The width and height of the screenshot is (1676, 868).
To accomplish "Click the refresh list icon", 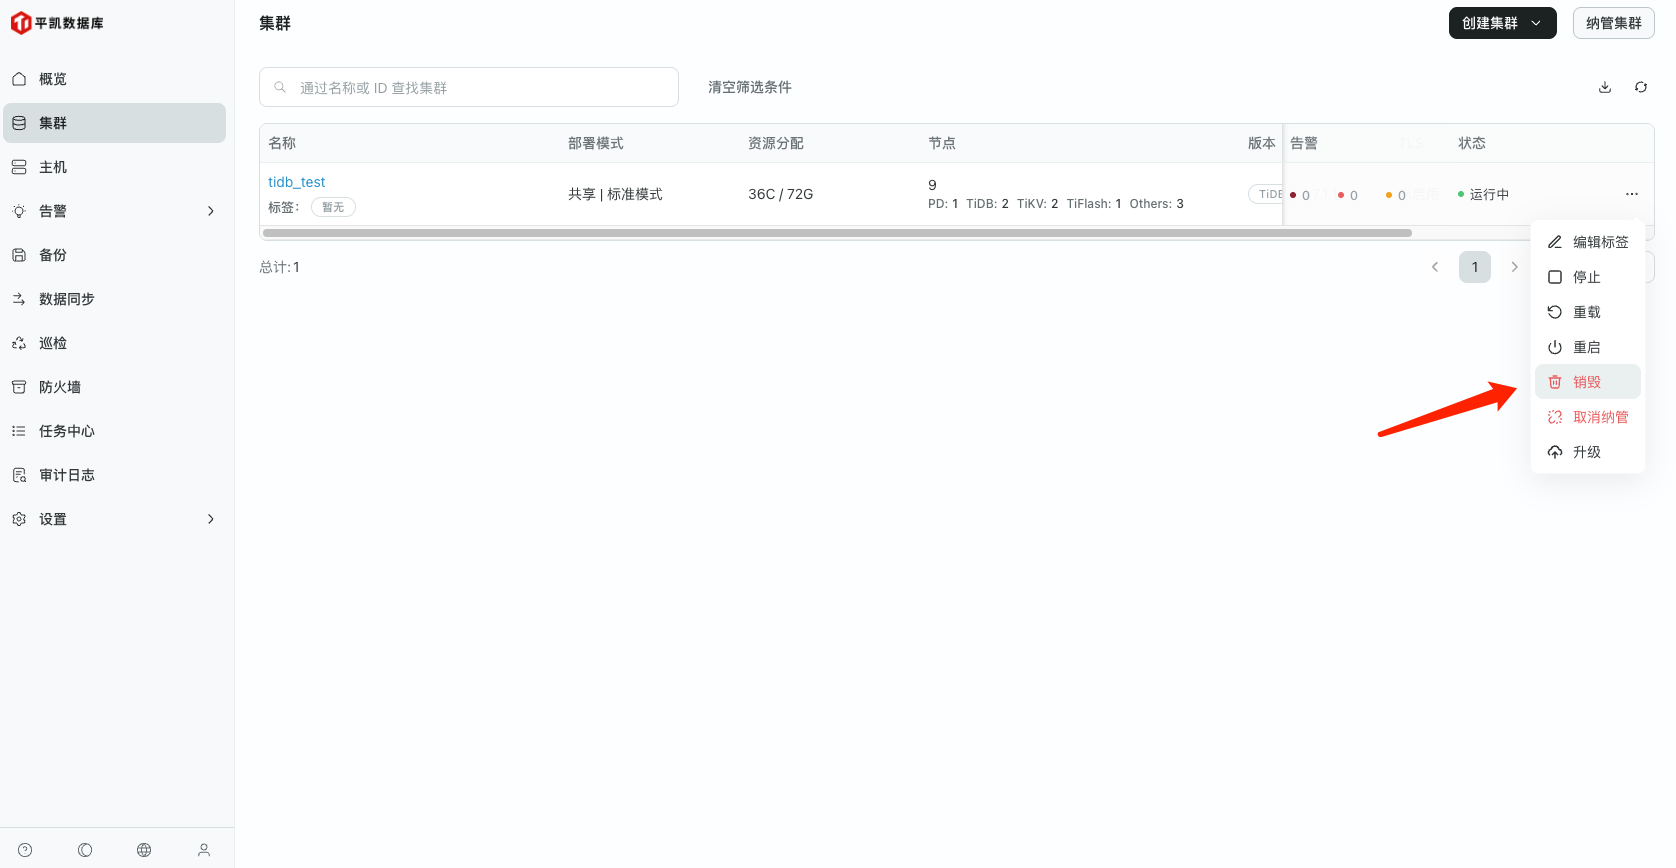I will tap(1641, 87).
